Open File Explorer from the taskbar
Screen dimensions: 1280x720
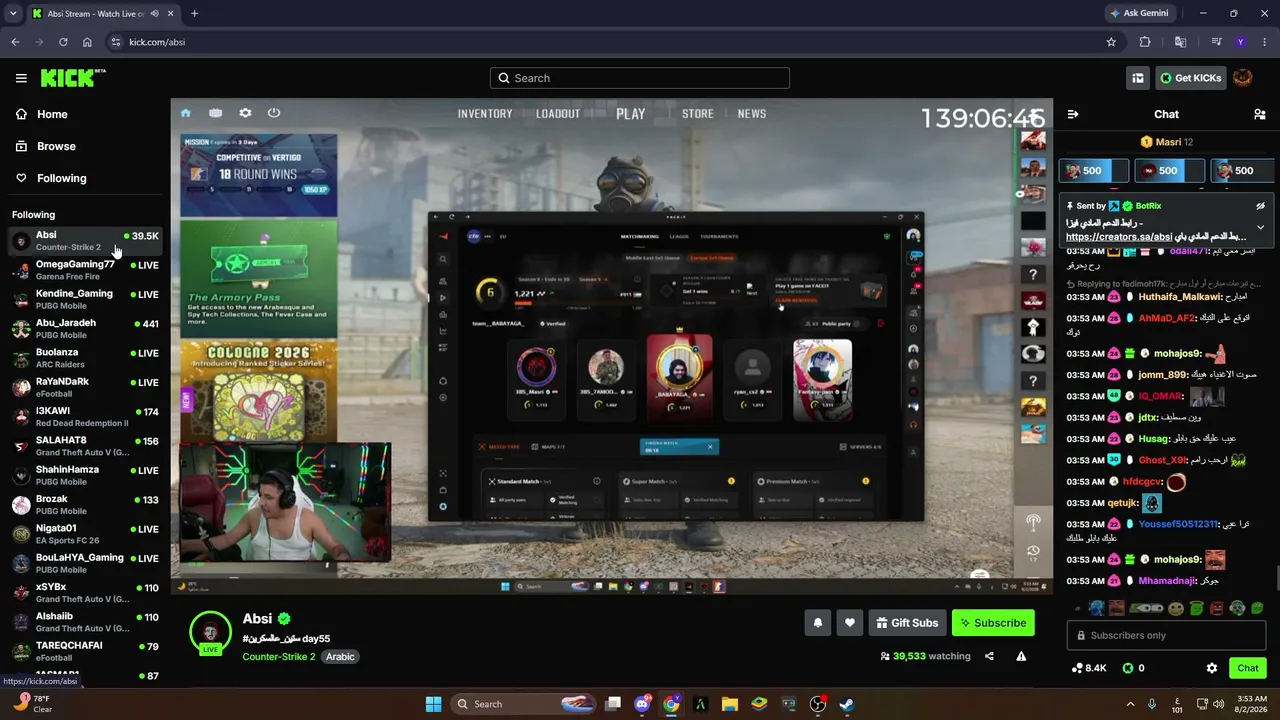tap(729, 704)
